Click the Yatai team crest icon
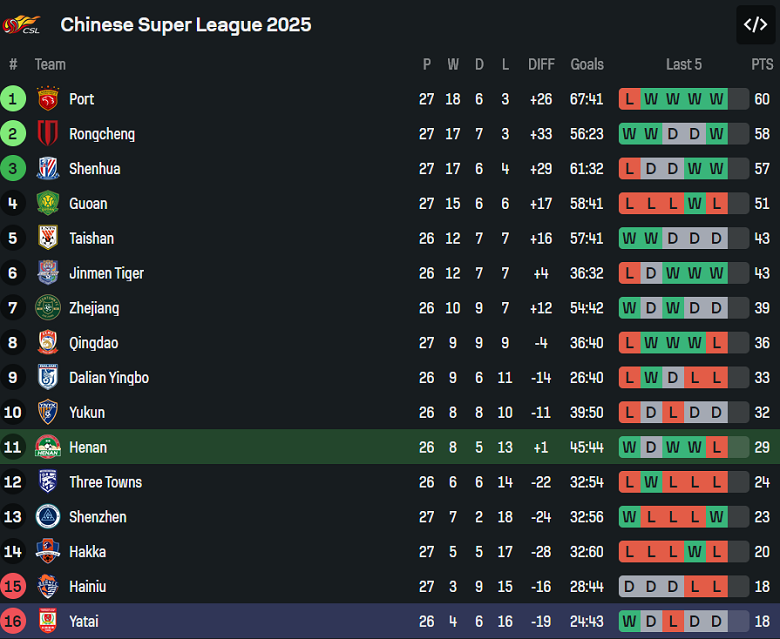Image resolution: width=780 pixels, height=639 pixels. (48, 621)
